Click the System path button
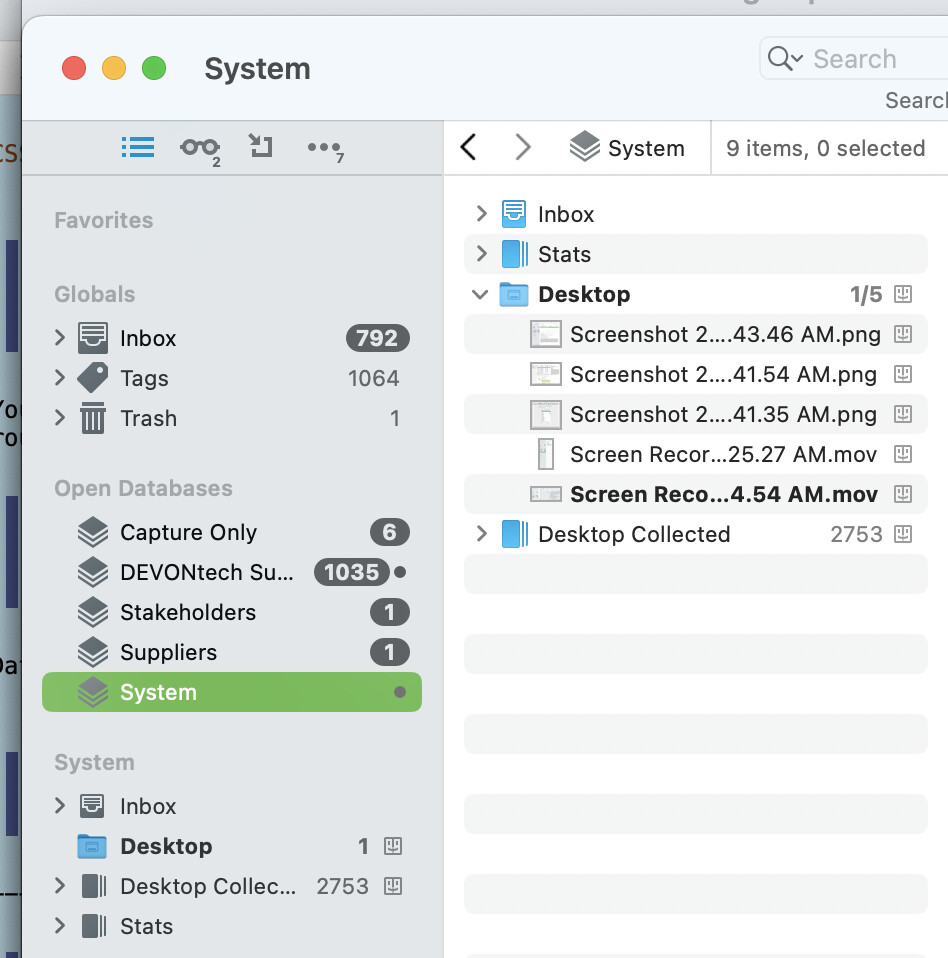948x958 pixels. [x=628, y=148]
